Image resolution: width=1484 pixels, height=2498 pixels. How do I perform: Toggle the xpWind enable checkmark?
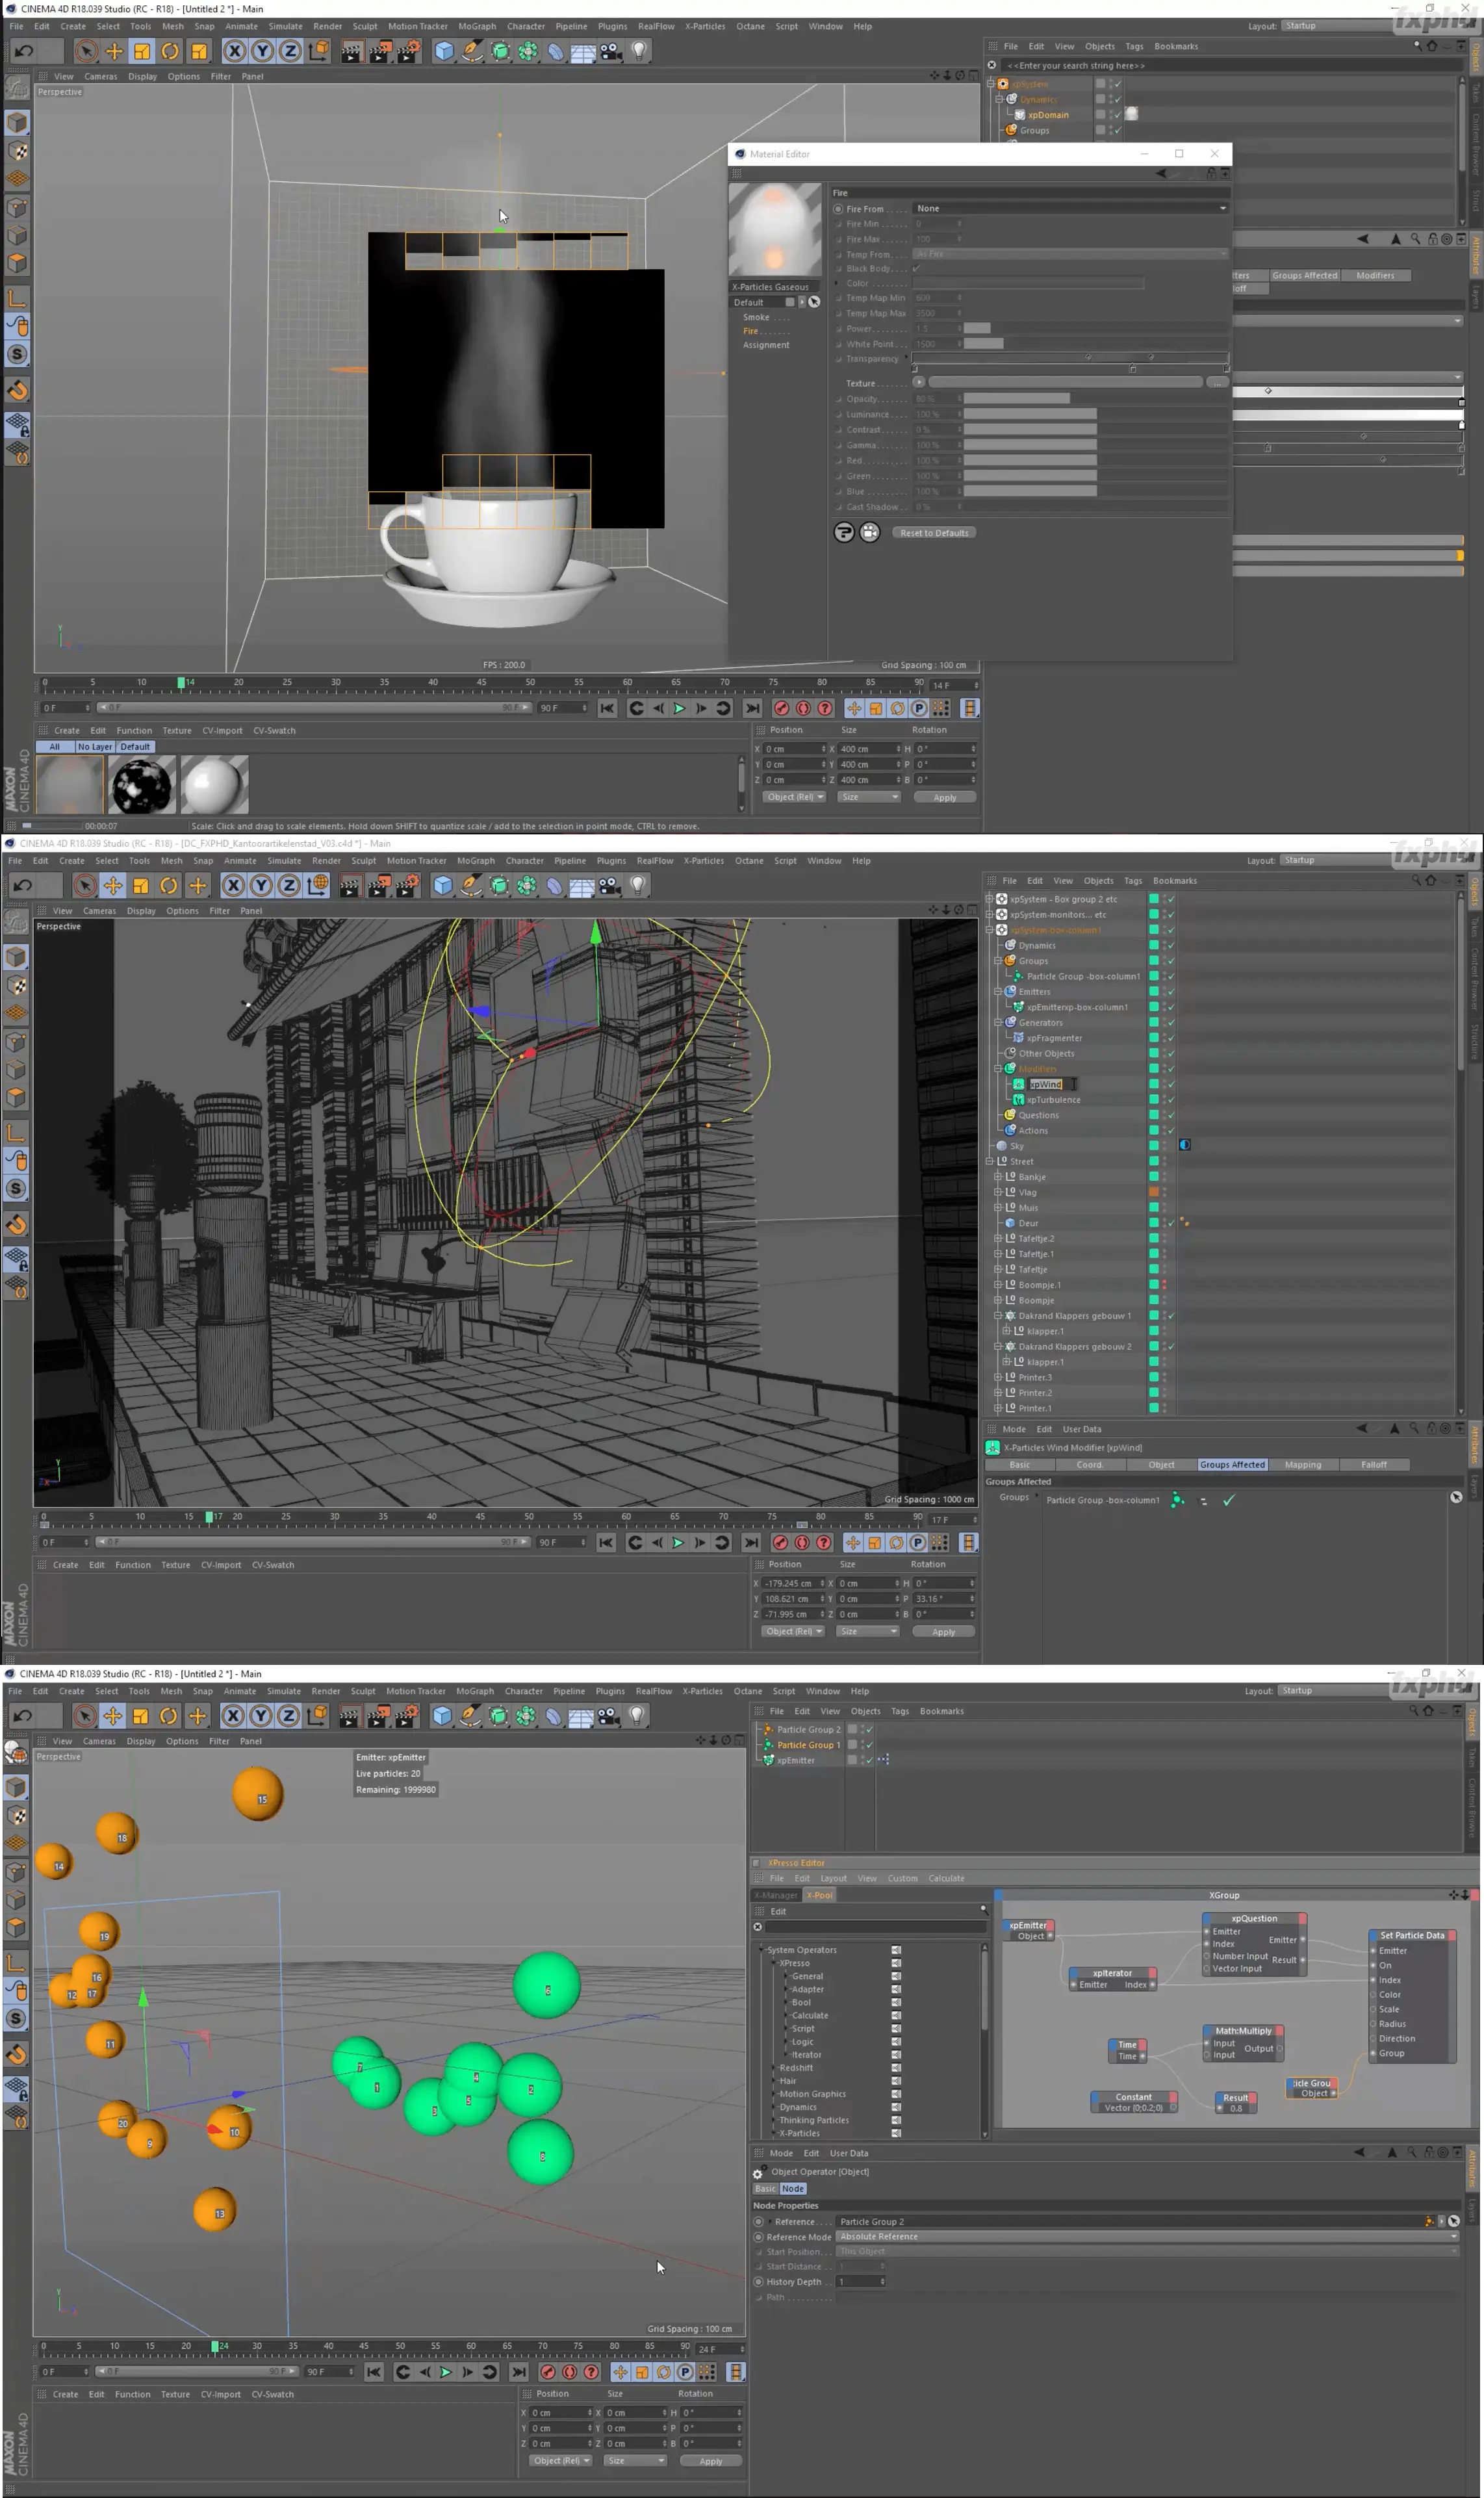(1170, 1084)
